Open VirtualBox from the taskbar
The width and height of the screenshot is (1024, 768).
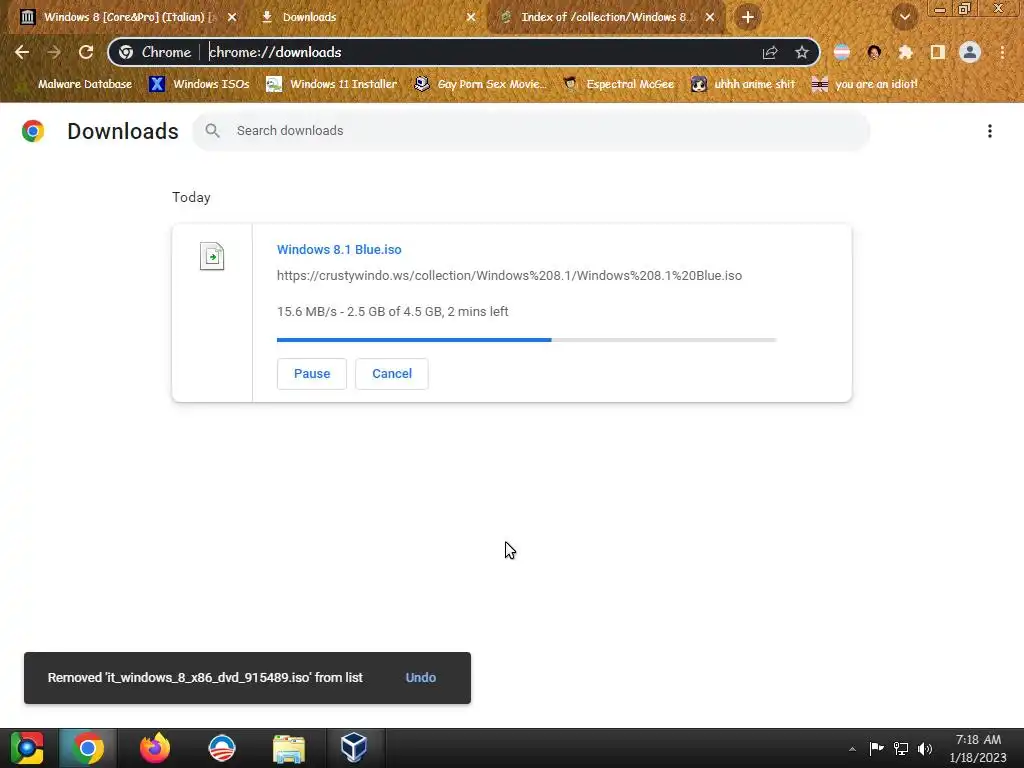(x=354, y=748)
